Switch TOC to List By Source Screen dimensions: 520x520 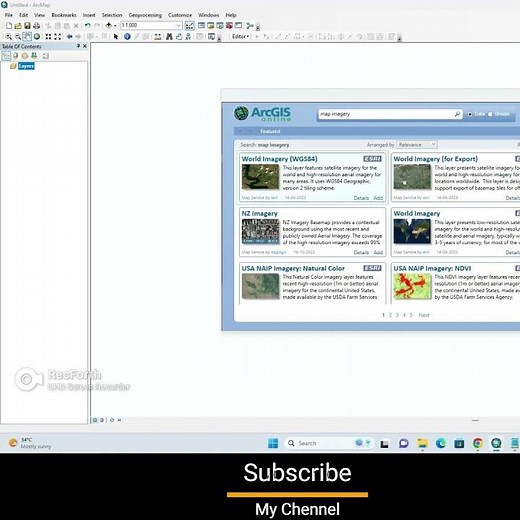tap(15, 56)
